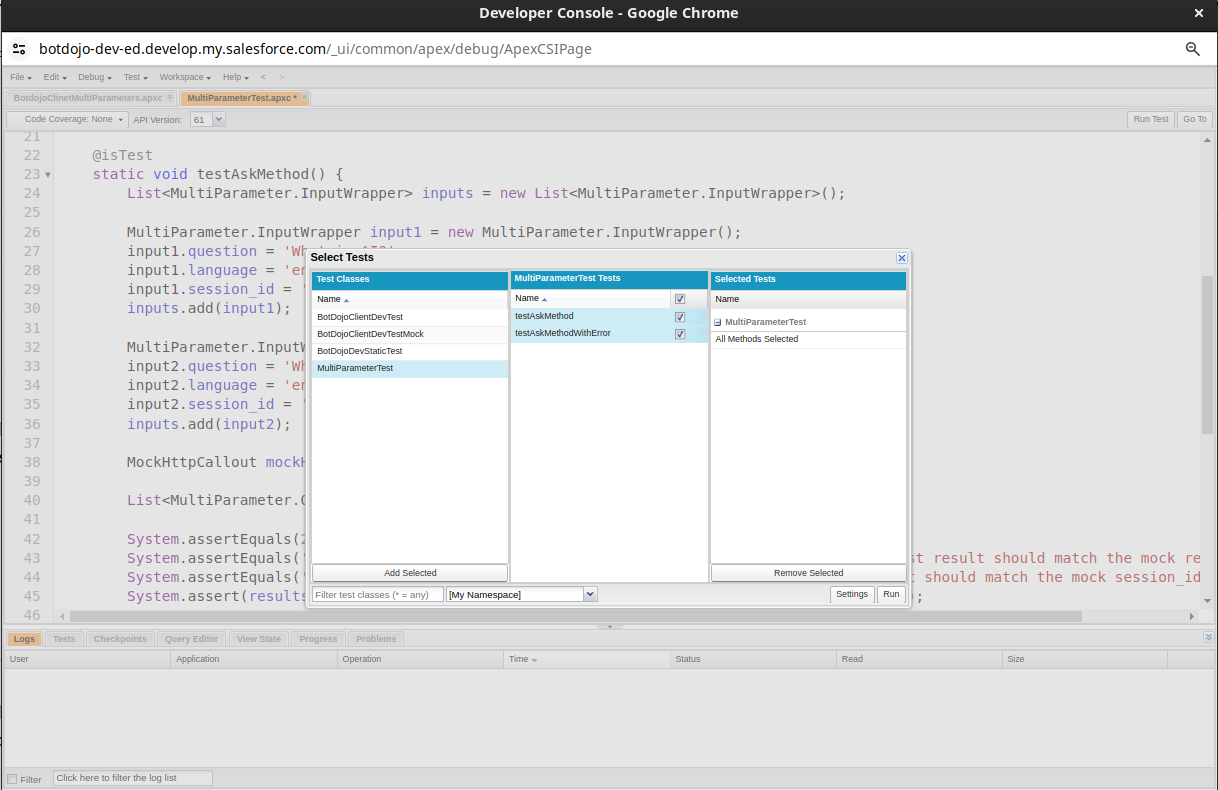Select the BotDojoDevStaticTest class

[x=409, y=351]
